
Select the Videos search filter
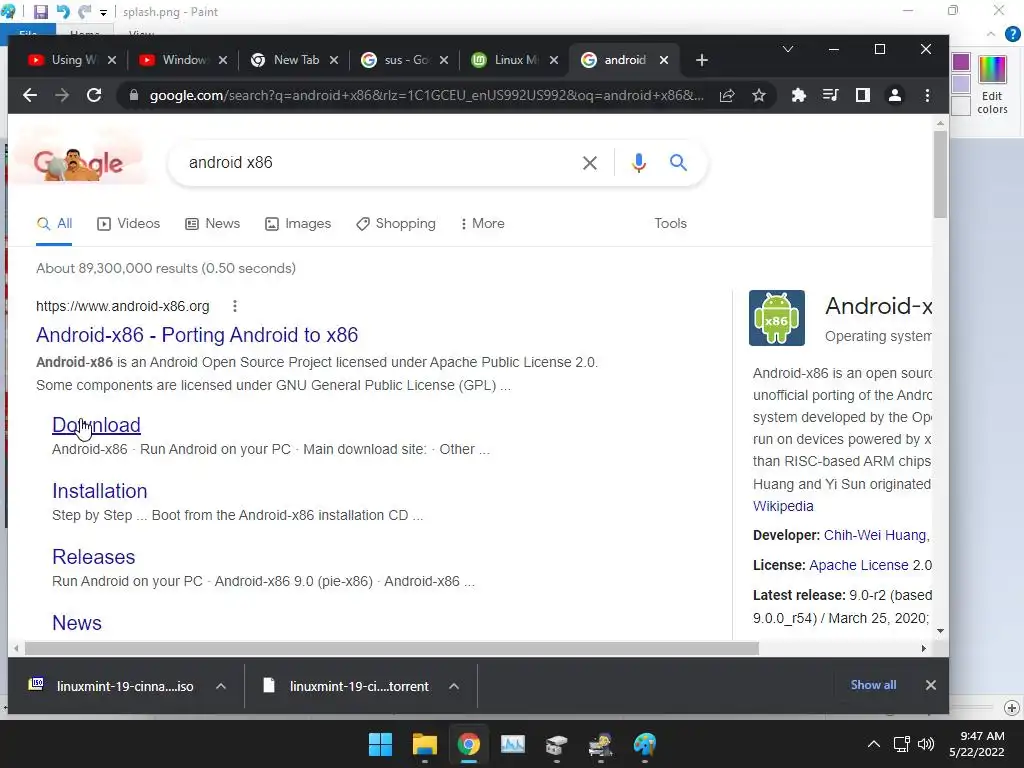click(129, 223)
